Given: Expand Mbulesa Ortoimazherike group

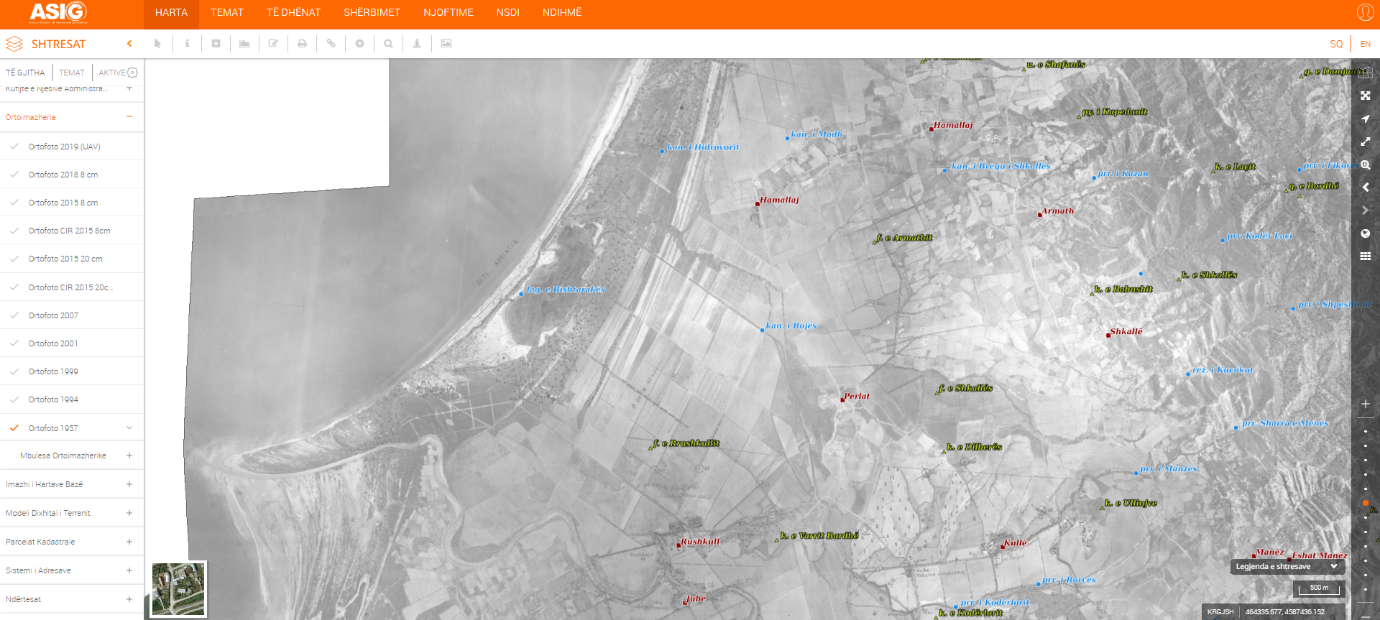Looking at the screenshot, I should point(129,455).
